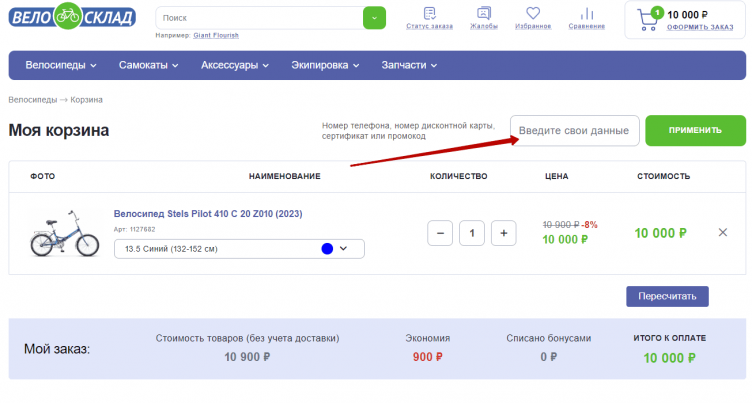Image resolution: width=752 pixels, height=403 pixels.
Task: Open the Статус заказа icon
Action: [x=429, y=14]
